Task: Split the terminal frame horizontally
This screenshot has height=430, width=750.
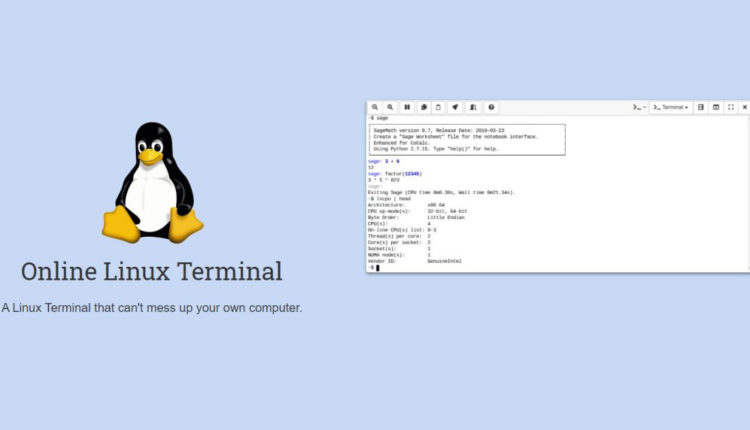Action: tap(701, 107)
